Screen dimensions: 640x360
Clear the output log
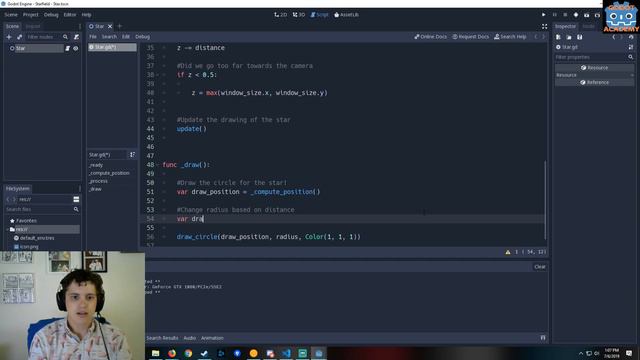click(540, 267)
